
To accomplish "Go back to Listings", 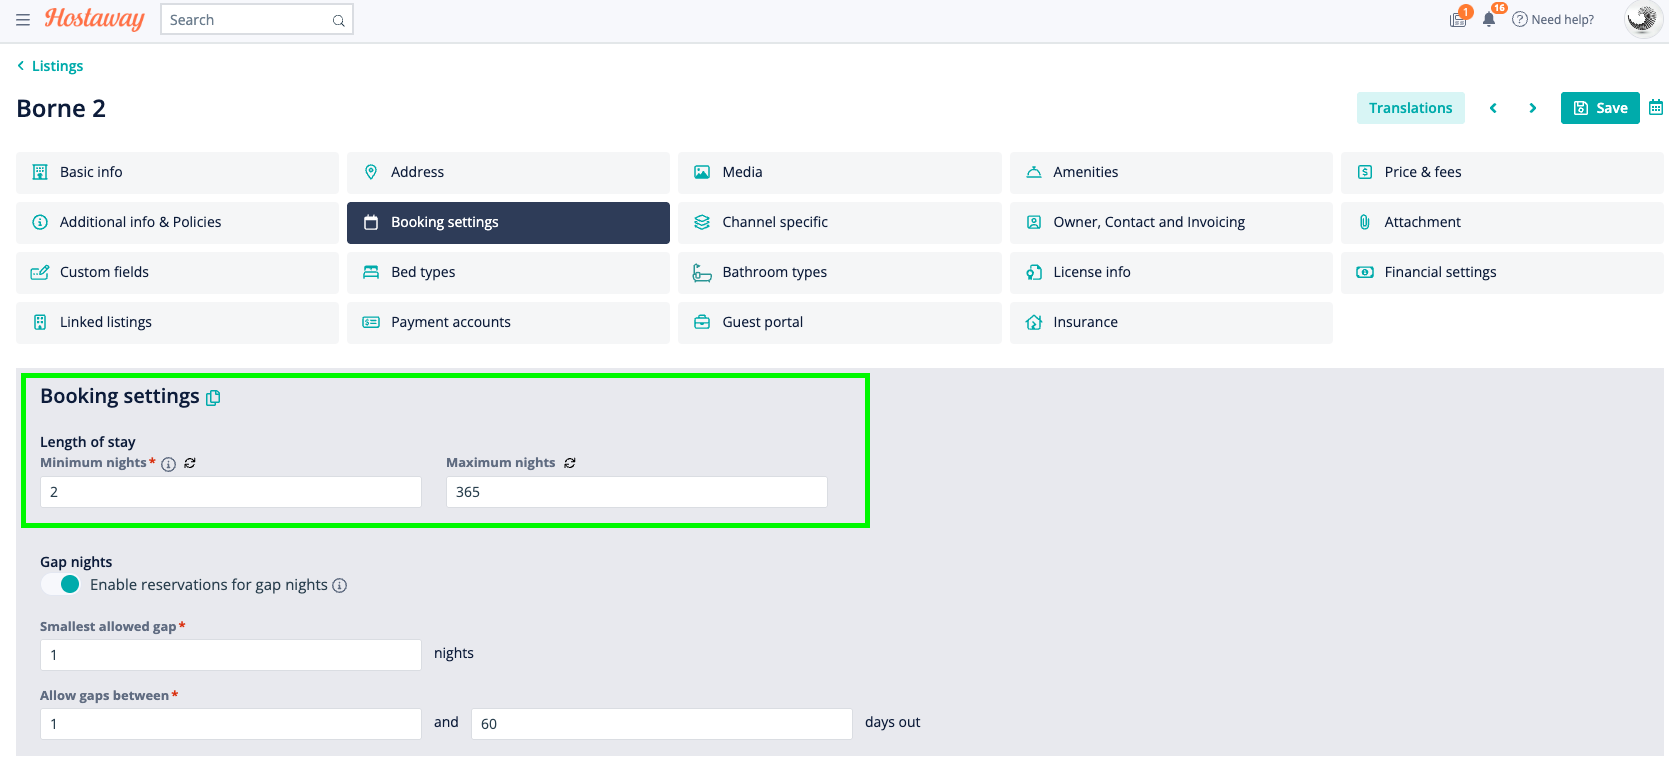I will (x=50, y=66).
